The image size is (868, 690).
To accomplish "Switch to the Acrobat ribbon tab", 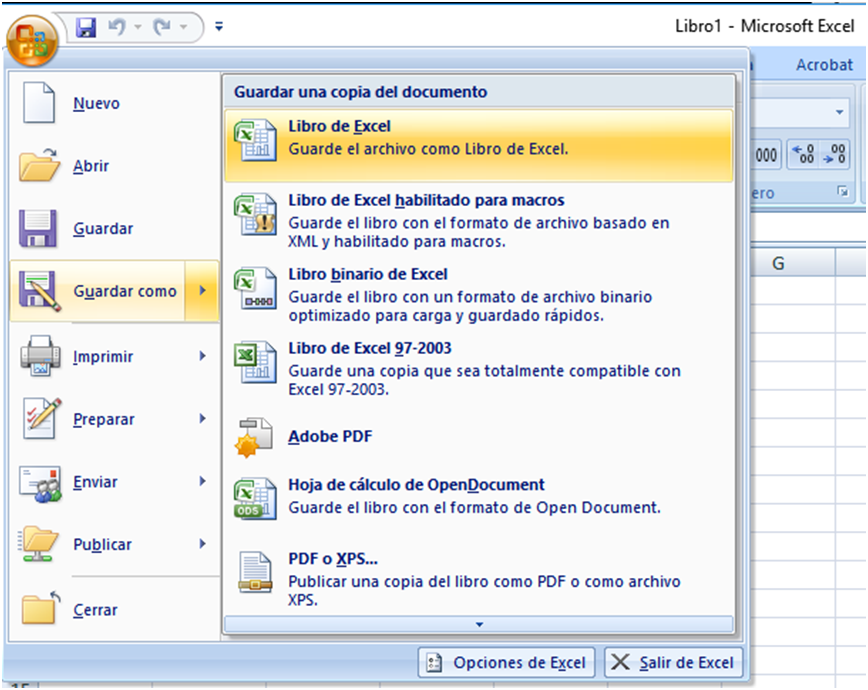I will 824,65.
